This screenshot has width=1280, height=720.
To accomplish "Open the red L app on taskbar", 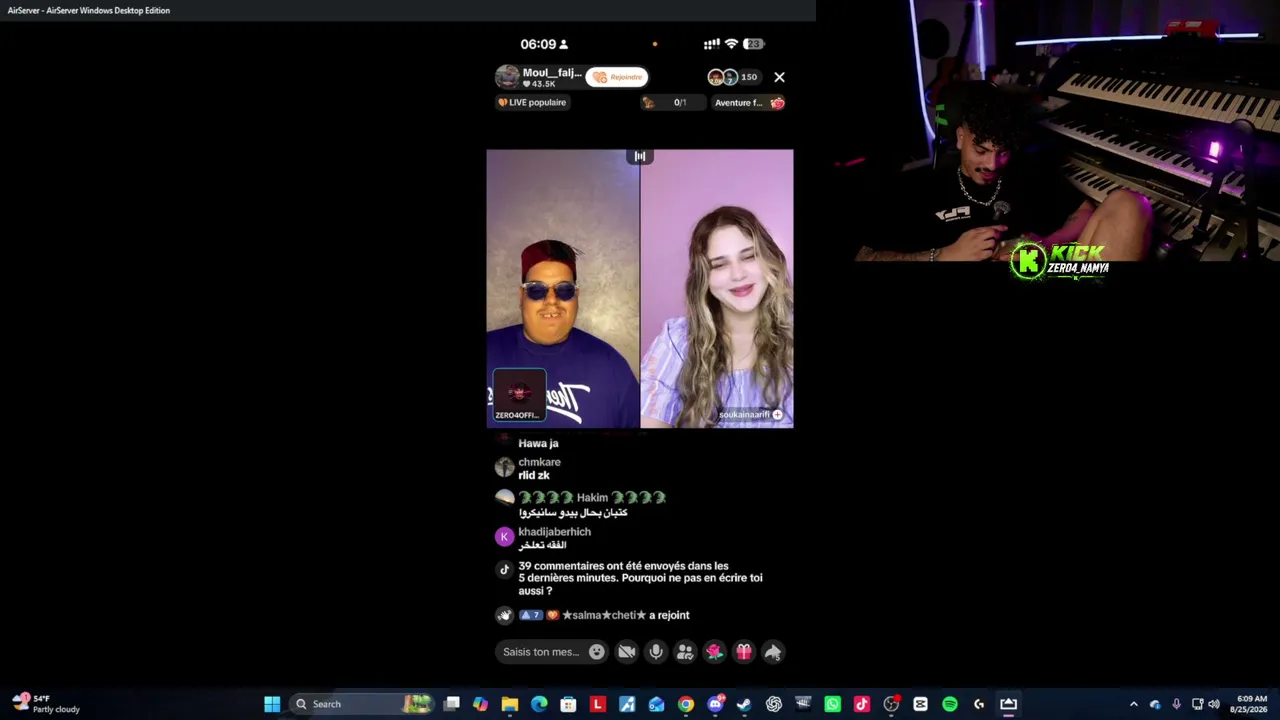I will tap(598, 704).
